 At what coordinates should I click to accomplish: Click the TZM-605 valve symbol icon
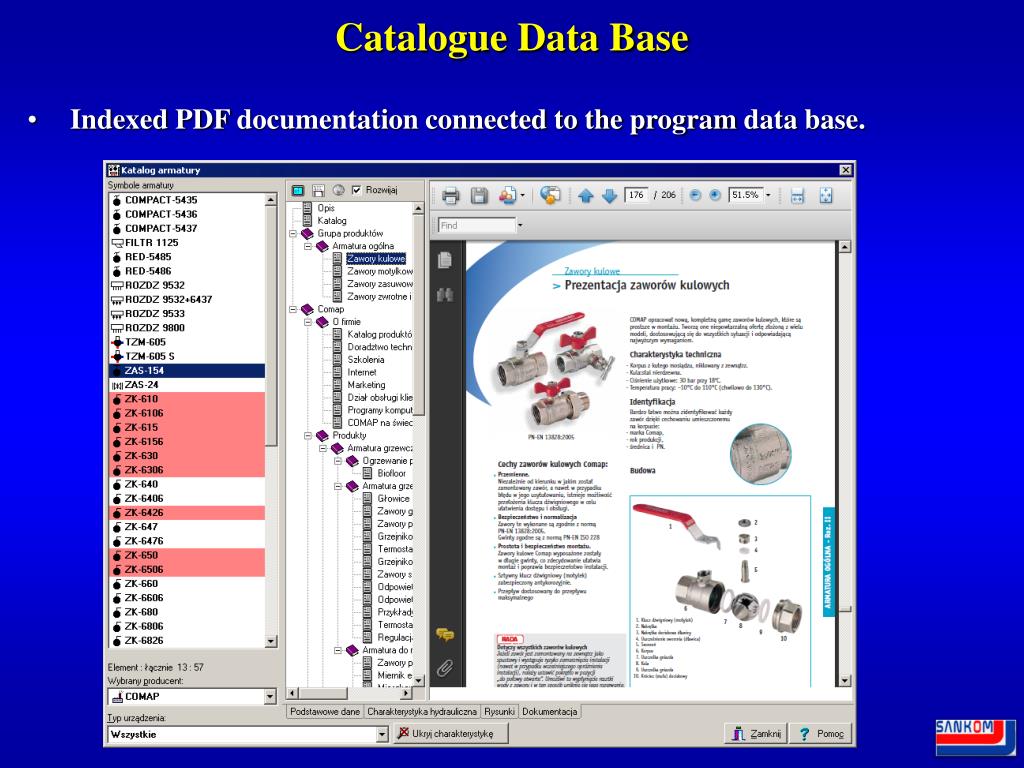[117, 342]
